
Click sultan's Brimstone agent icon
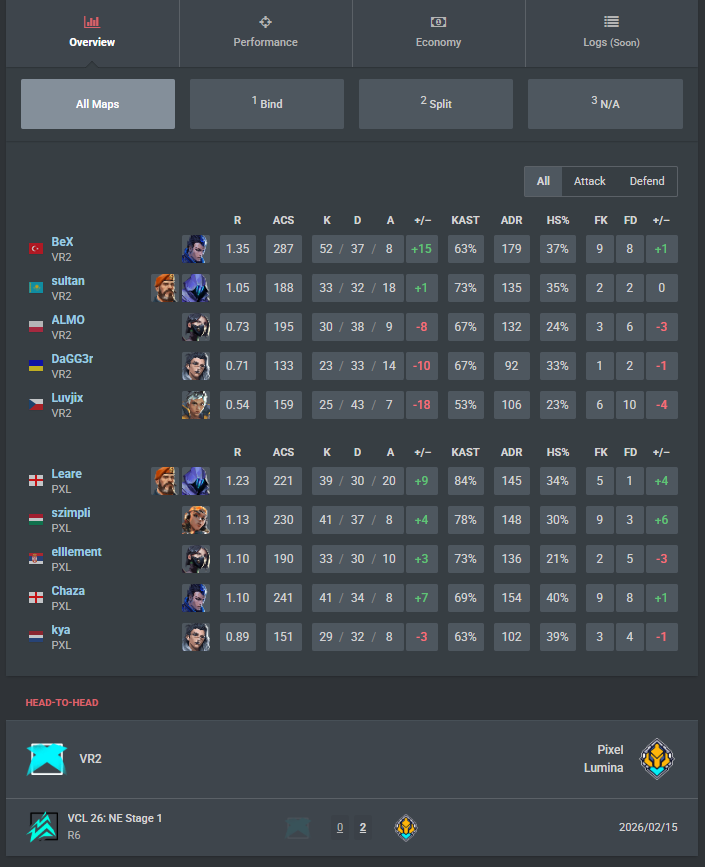(165, 288)
